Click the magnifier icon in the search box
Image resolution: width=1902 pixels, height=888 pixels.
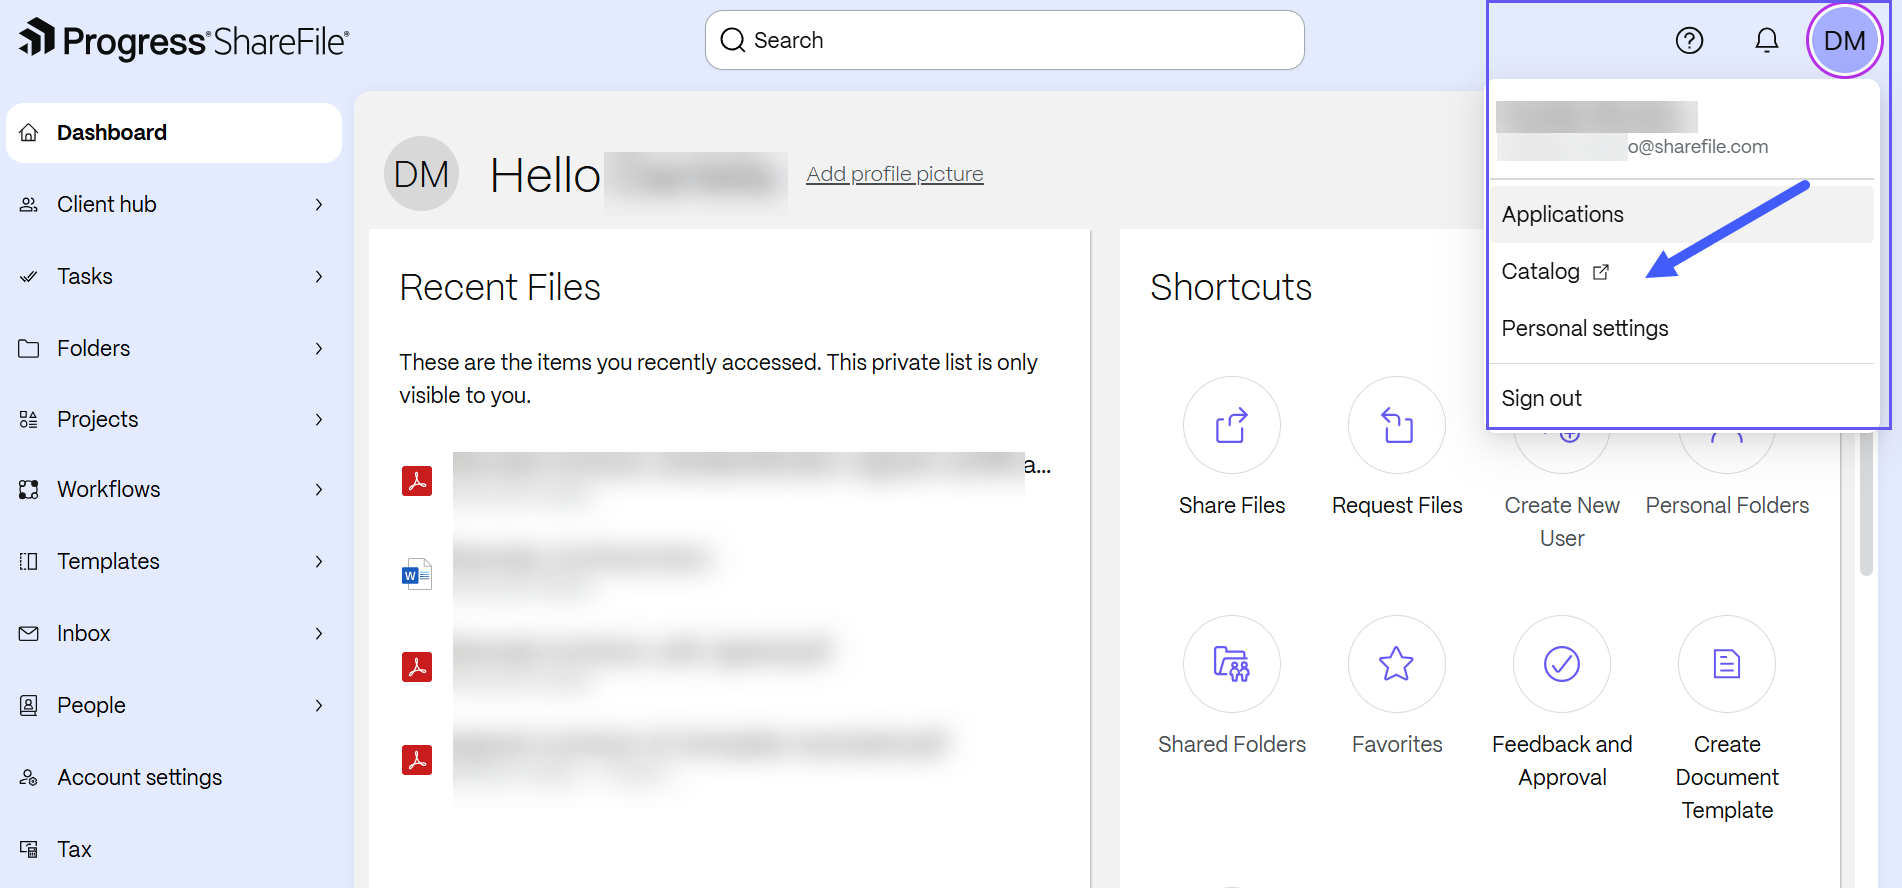[733, 40]
